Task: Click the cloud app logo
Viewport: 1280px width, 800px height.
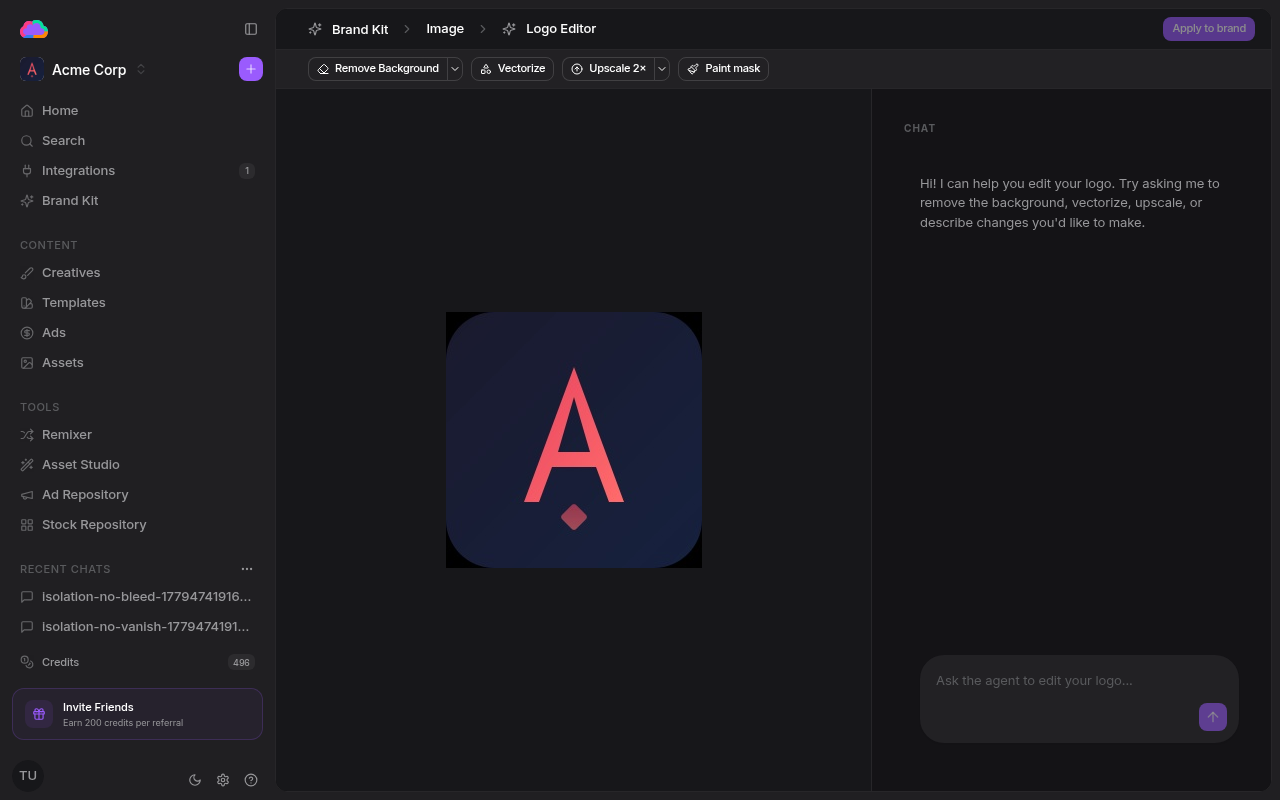Action: (34, 29)
